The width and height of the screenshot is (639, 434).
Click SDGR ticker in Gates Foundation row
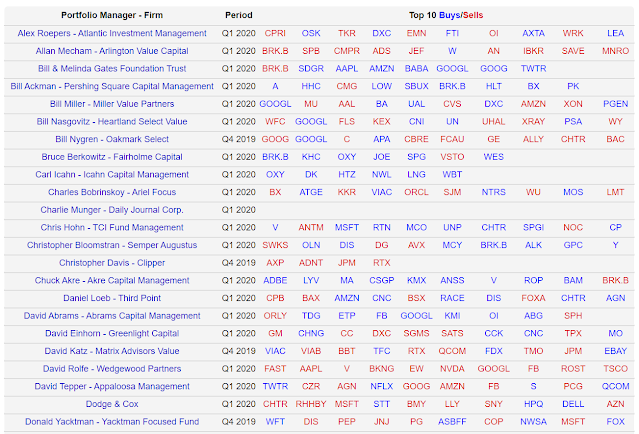(311, 68)
